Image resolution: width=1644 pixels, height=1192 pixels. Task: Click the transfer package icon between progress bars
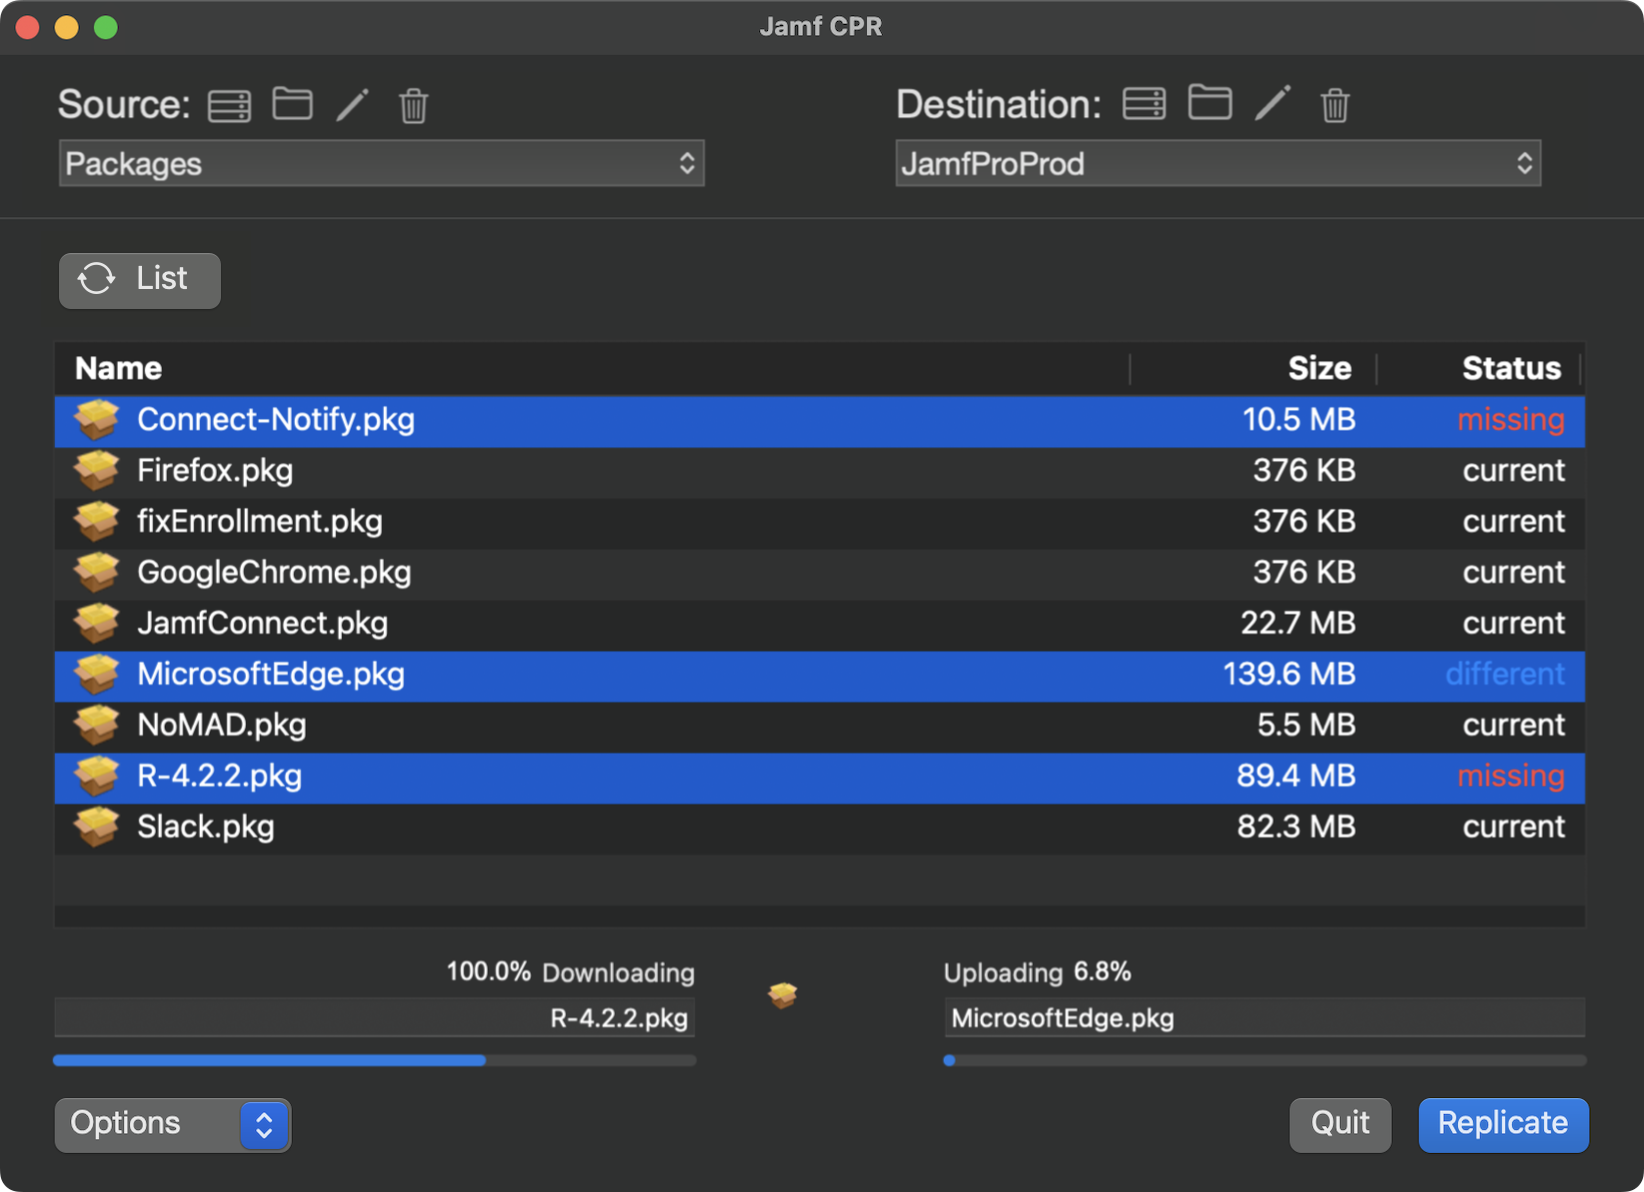pyautogui.click(x=783, y=995)
